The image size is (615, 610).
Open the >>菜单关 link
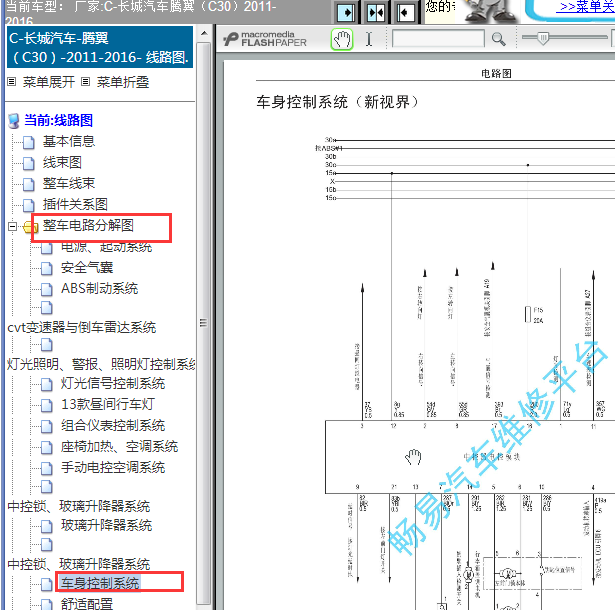pos(587,7)
